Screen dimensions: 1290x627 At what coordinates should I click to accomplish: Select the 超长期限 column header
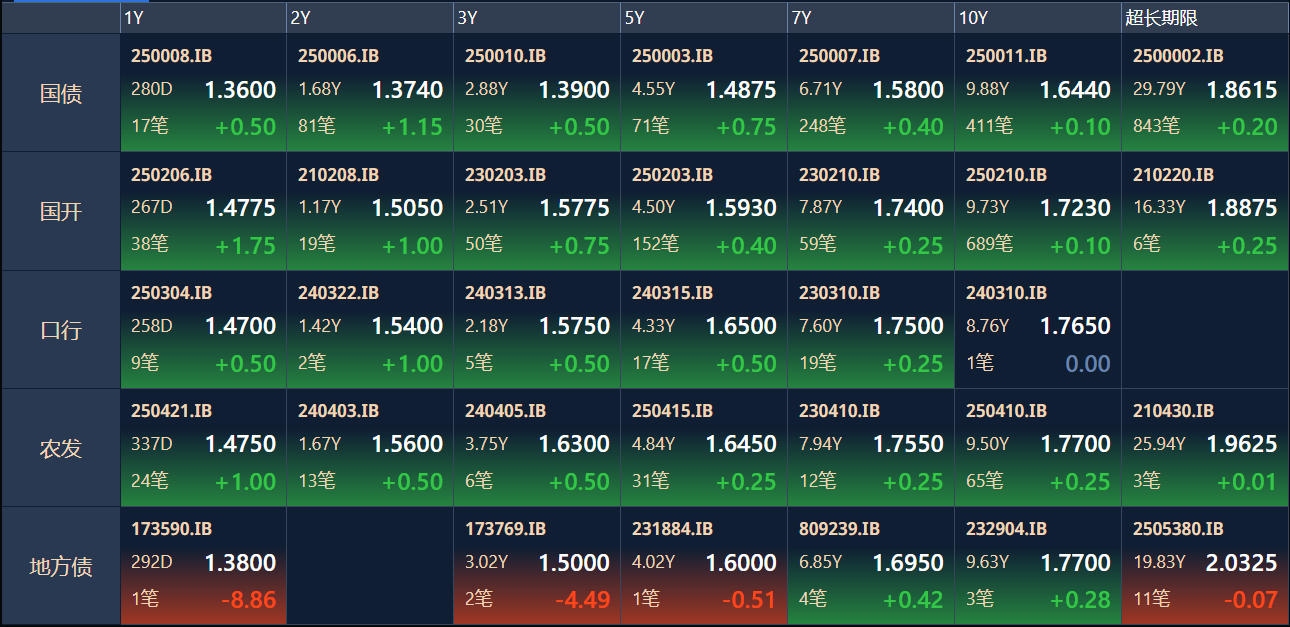pos(1204,18)
